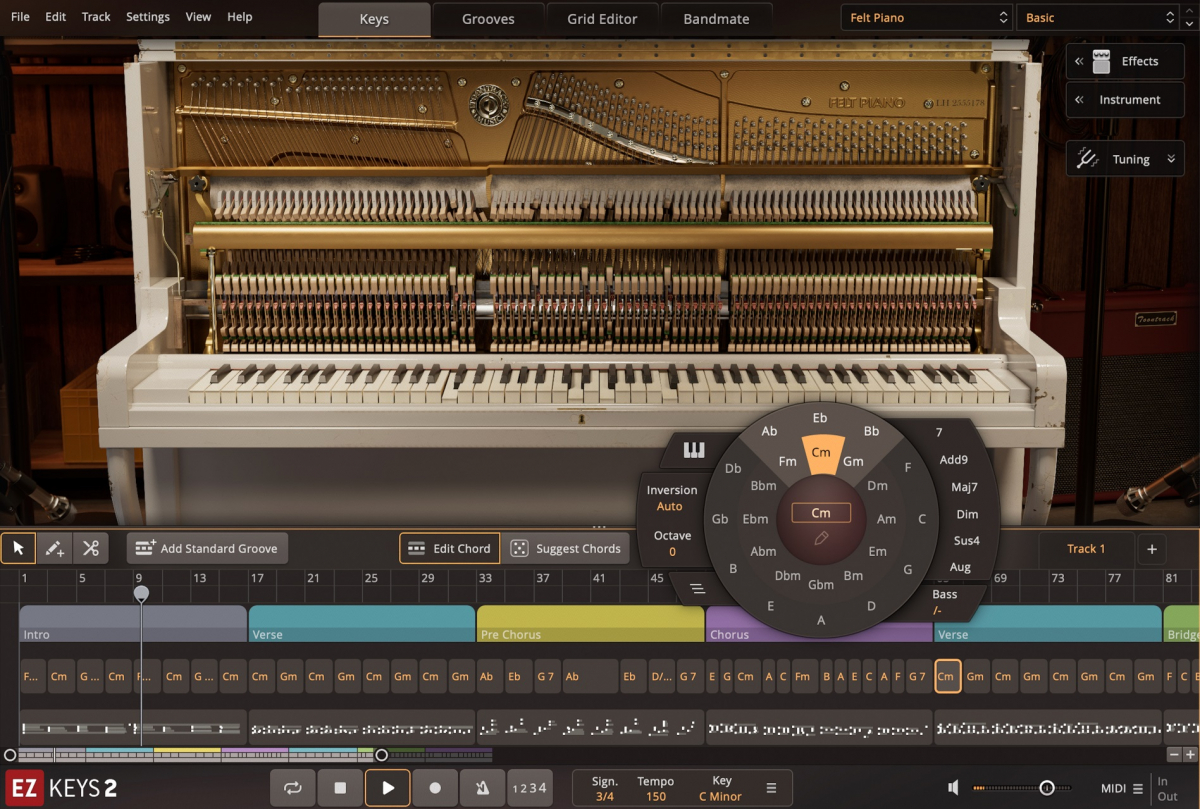Adjust the master volume slider
The image size is (1200, 809).
coord(1046,788)
